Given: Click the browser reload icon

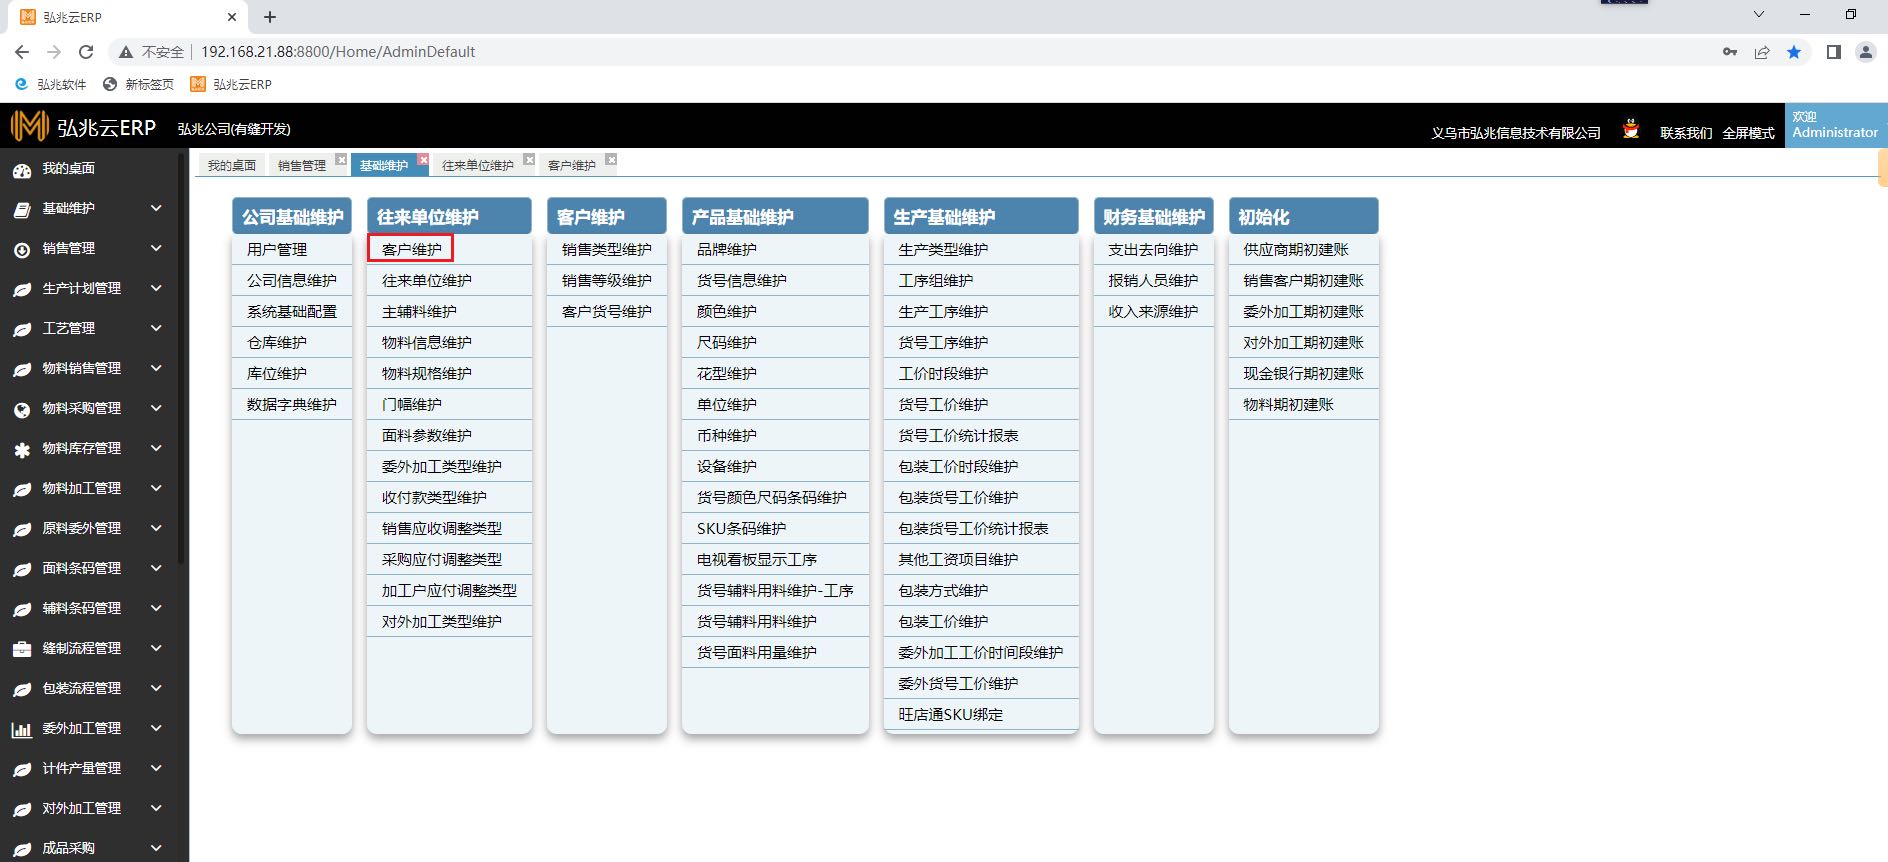Looking at the screenshot, I should coord(86,52).
